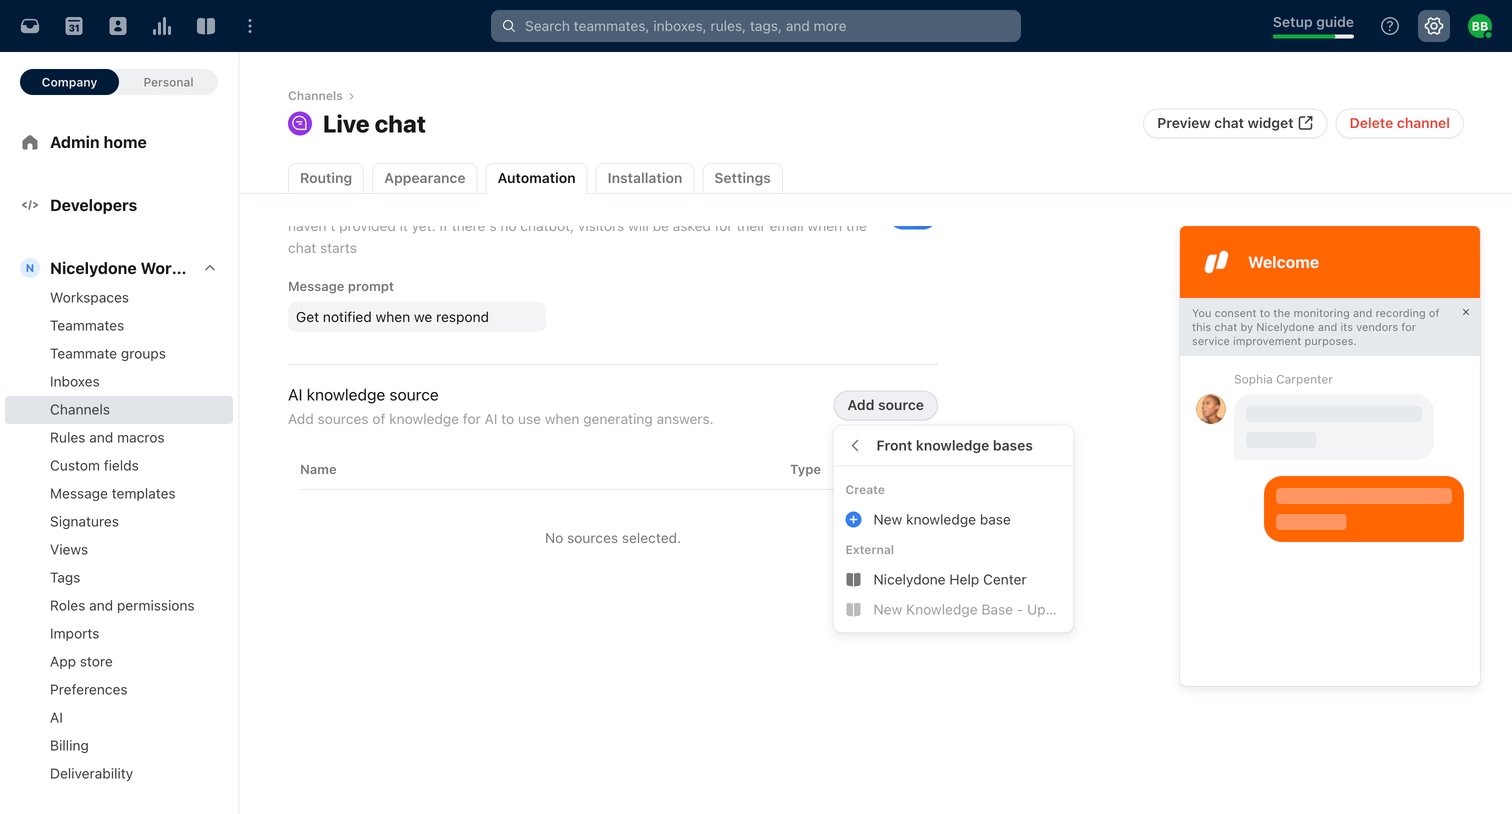The image size is (1512, 814).
Task: Open the Installation tab
Action: 645,178
